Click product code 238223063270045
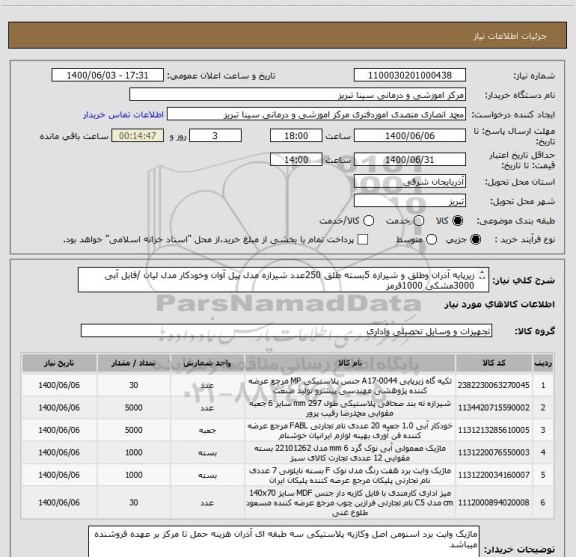 [493, 385]
